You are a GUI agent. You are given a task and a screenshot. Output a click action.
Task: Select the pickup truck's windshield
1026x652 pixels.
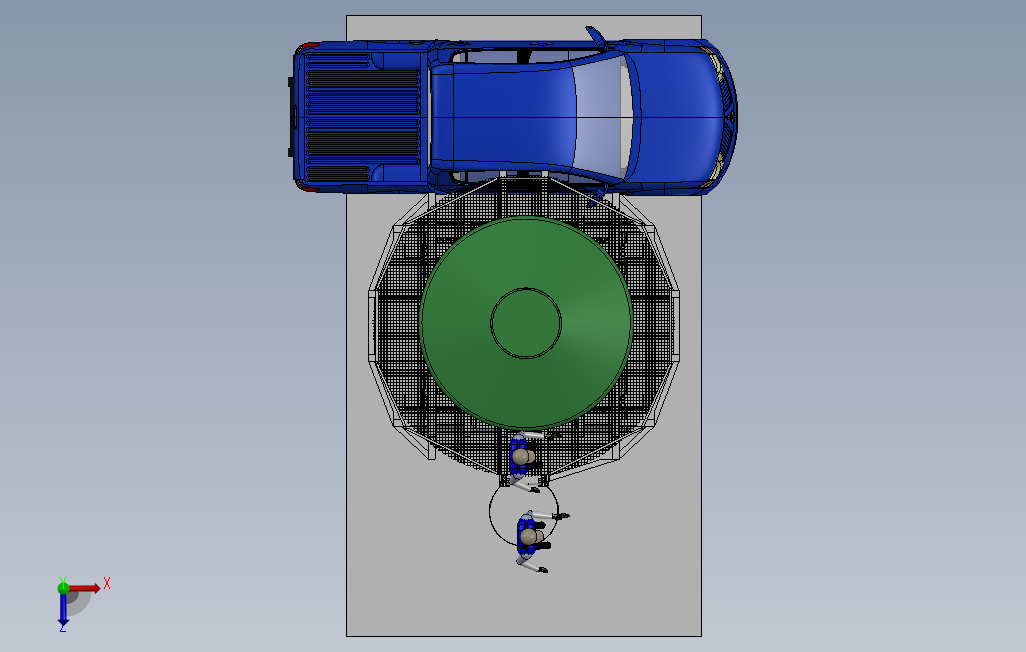coord(601,118)
